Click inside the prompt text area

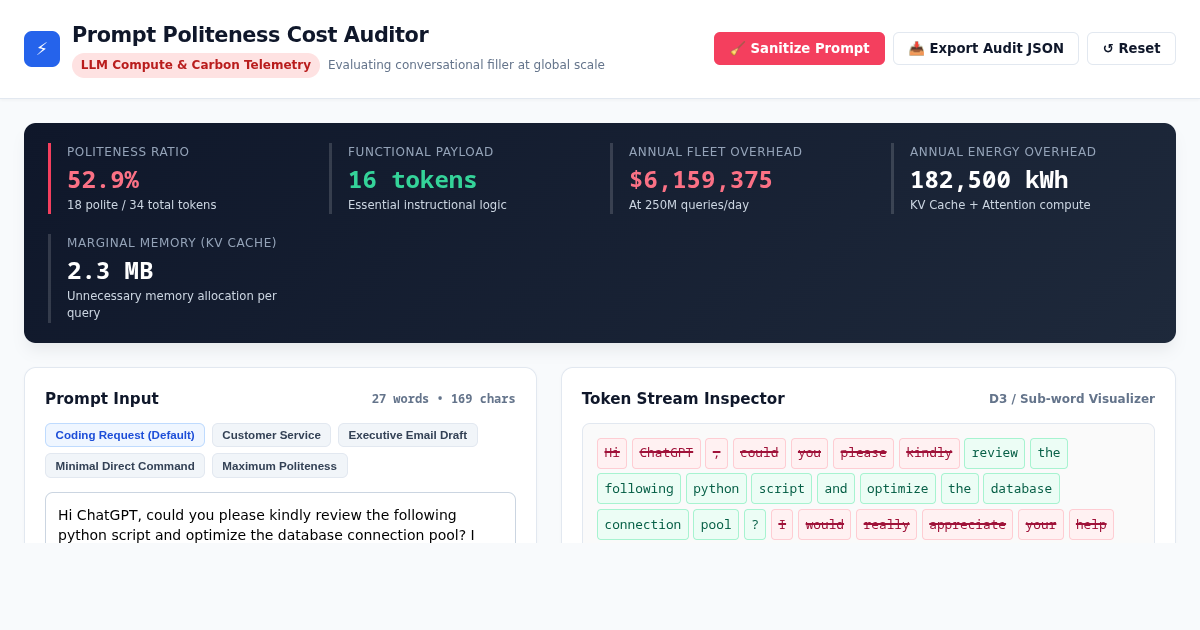(x=280, y=518)
